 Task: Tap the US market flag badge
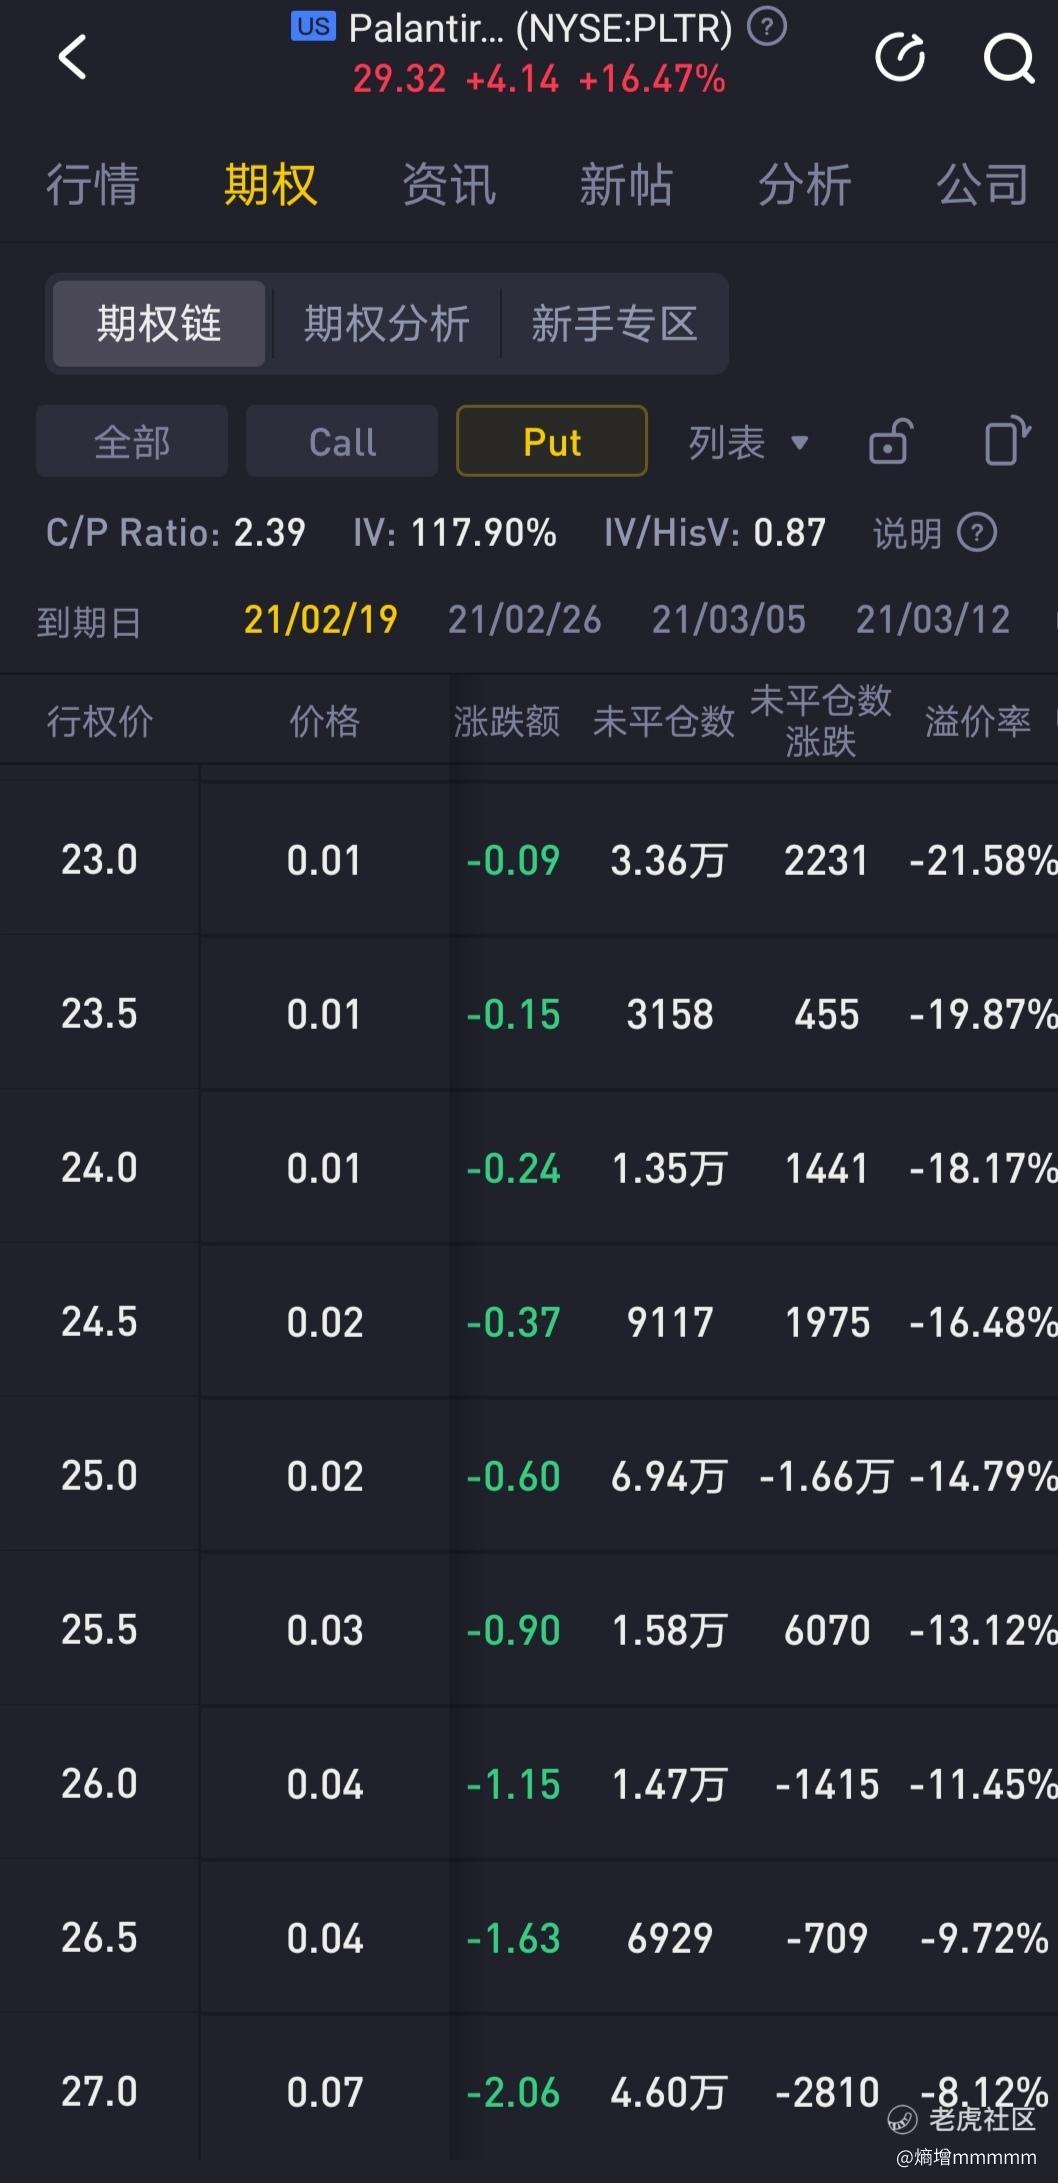(x=313, y=27)
